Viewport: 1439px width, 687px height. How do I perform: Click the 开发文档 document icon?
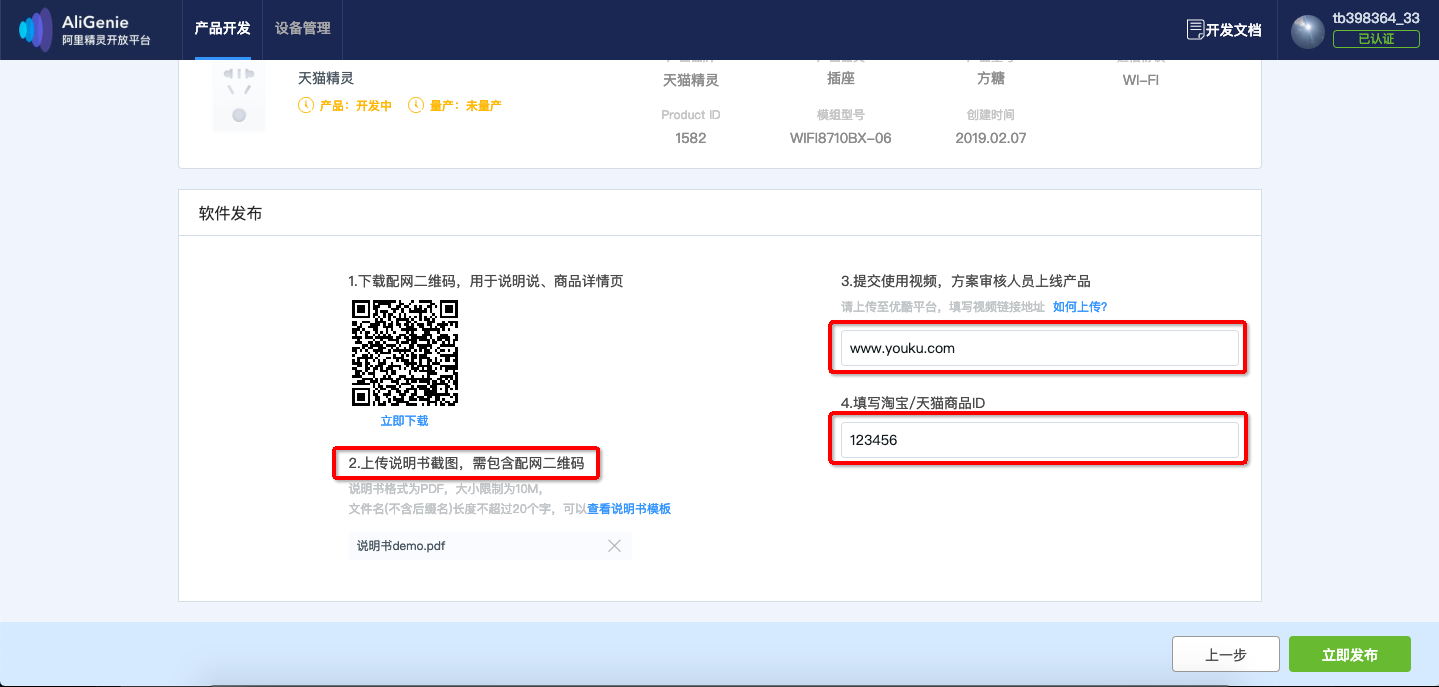(1195, 29)
